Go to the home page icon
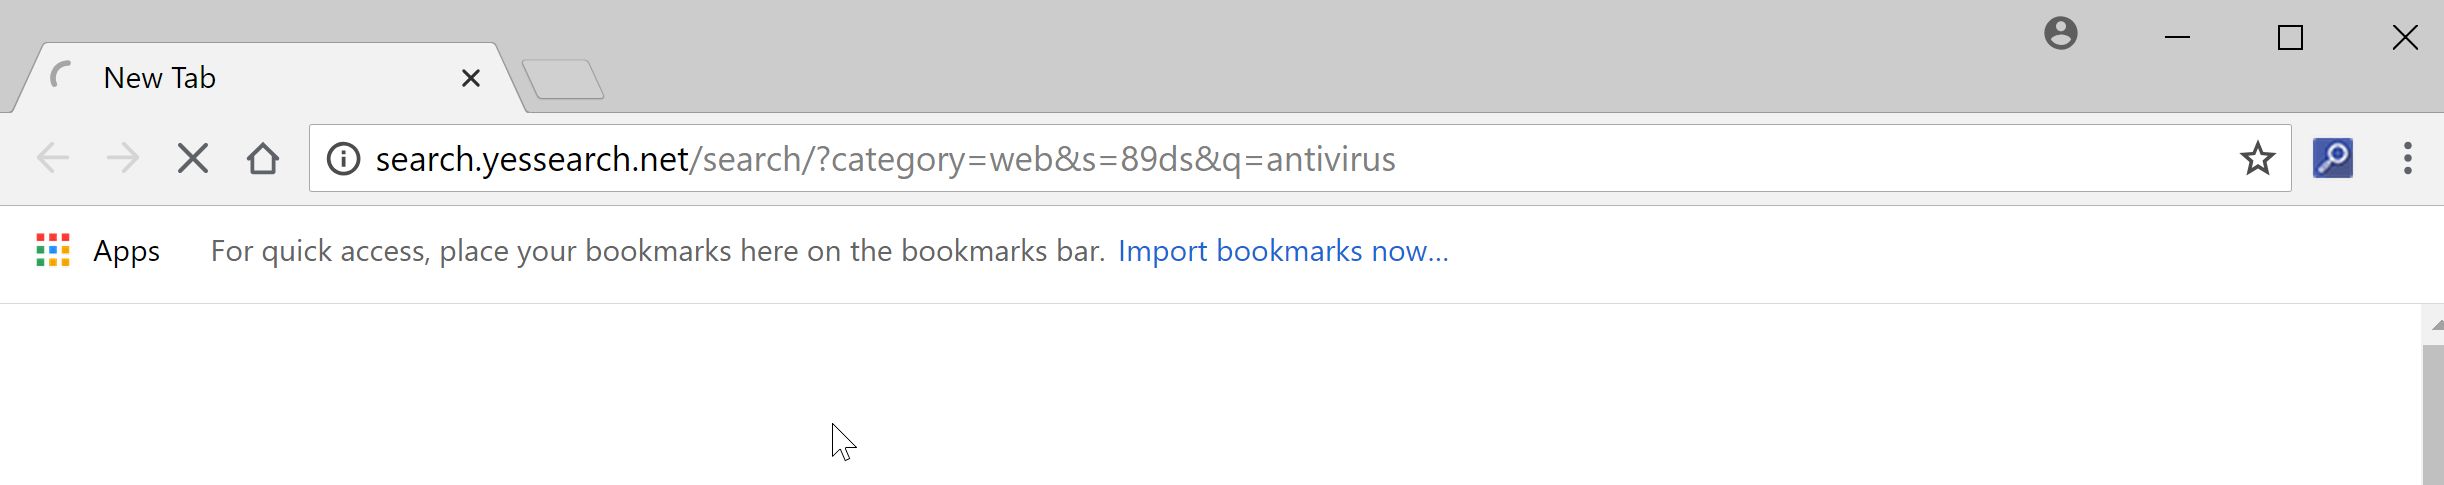The height and width of the screenshot is (485, 2444). coord(263,158)
